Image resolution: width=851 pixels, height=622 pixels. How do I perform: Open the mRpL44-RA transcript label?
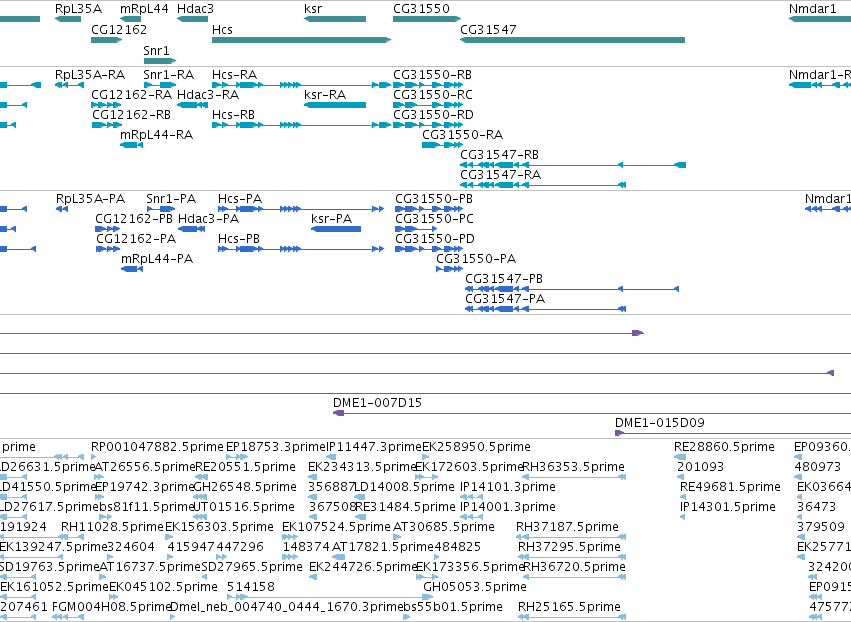coord(156,135)
